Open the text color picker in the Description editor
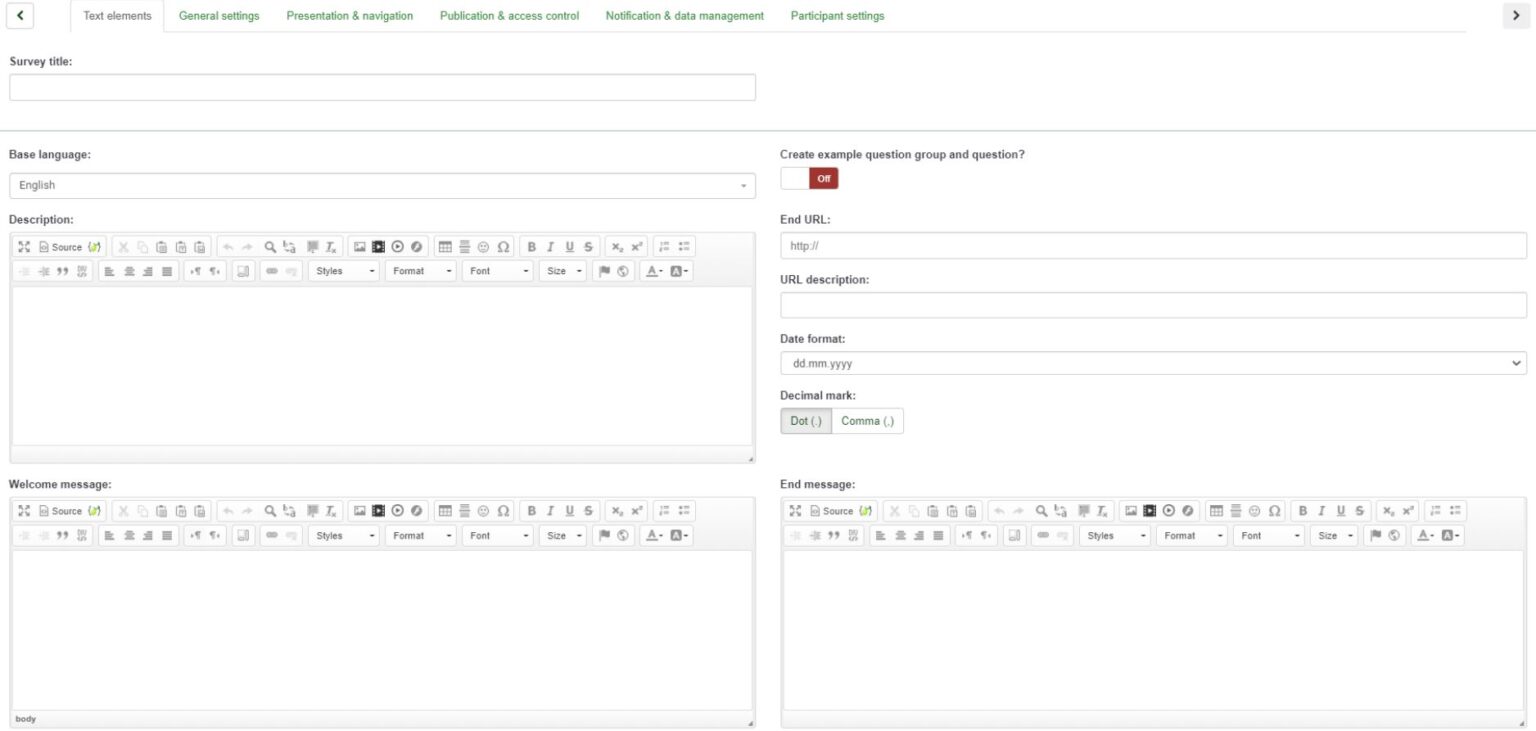Image resolution: width=1536 pixels, height=731 pixels. point(653,270)
